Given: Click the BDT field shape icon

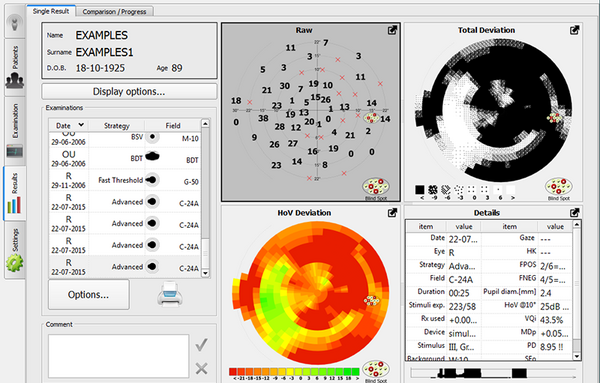Looking at the screenshot, I should tap(152, 156).
